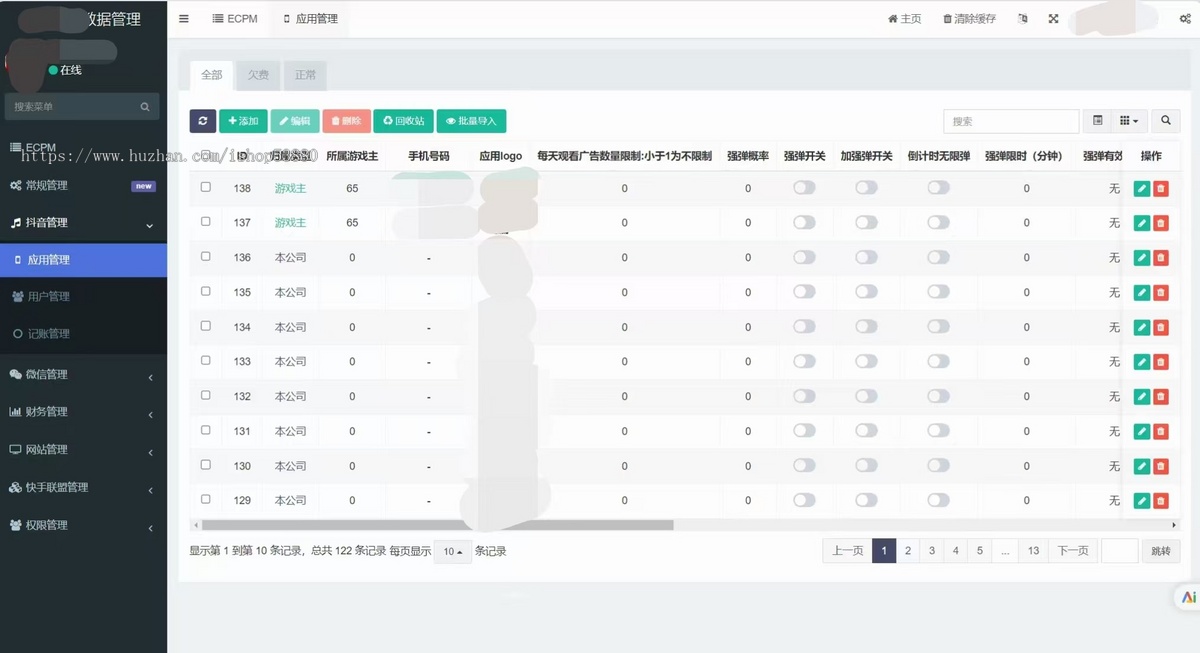Click the edit icon for record 138

(1141, 188)
